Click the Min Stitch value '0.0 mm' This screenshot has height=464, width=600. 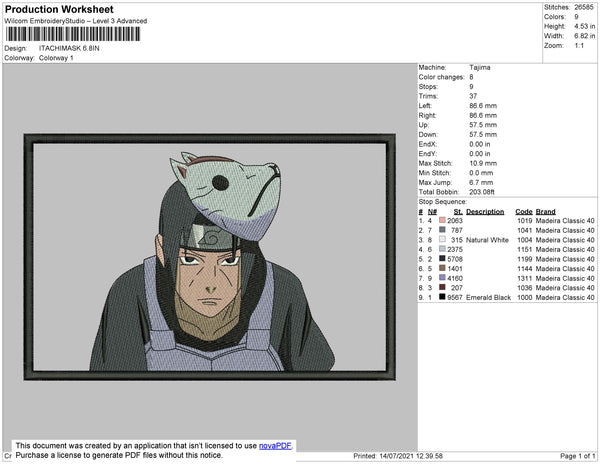pyautogui.click(x=481, y=173)
